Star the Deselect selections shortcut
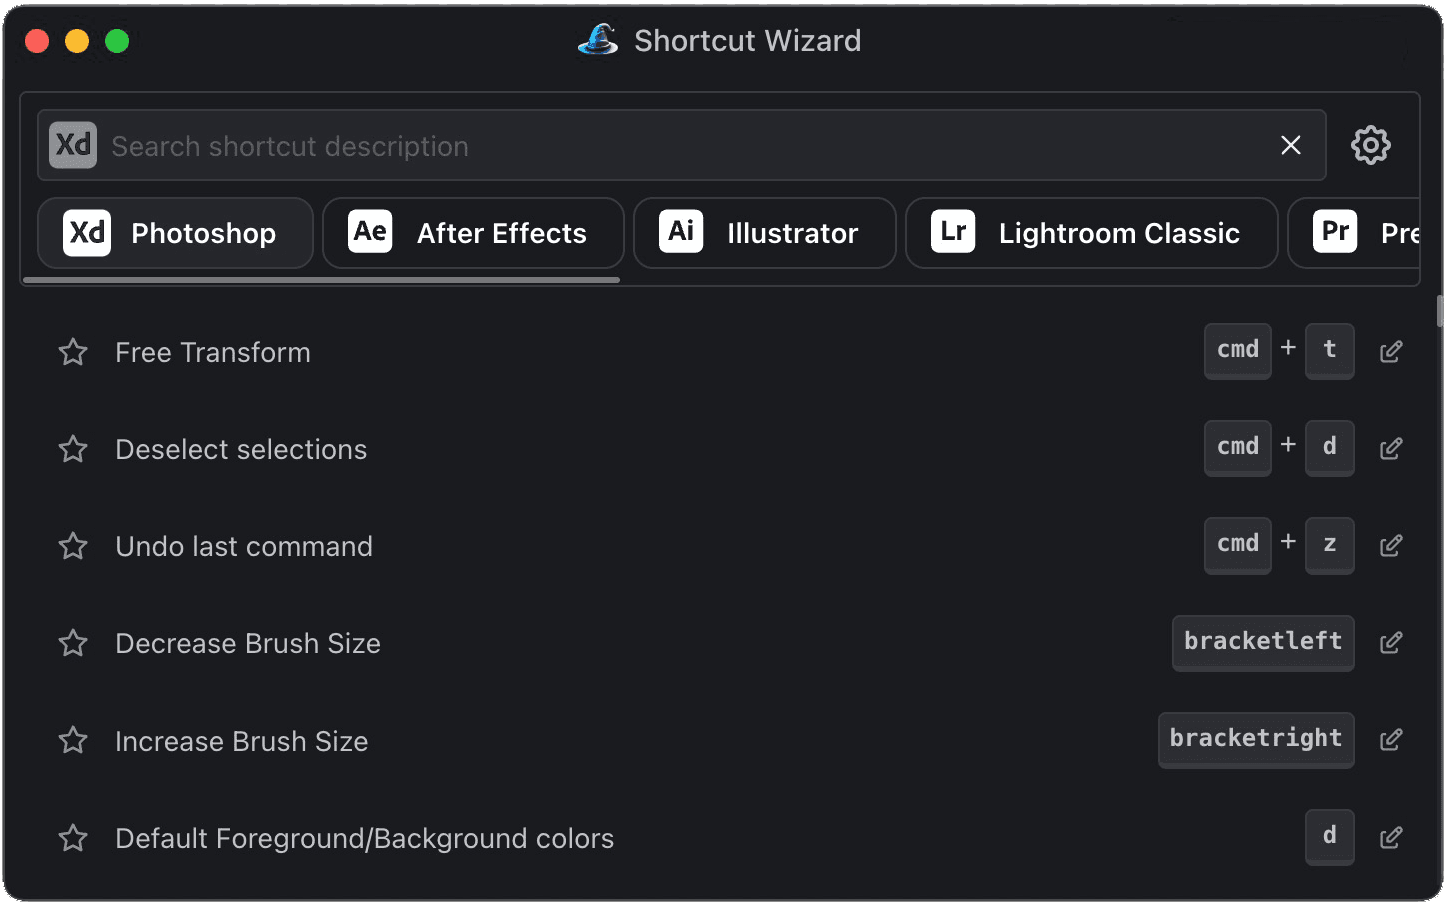Viewport: 1445px width, 905px height. [73, 449]
